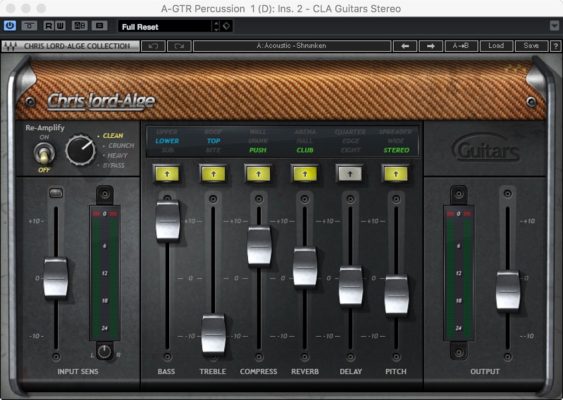Click the Pitch mode selector arrow button
563x400 pixels.
396,174
